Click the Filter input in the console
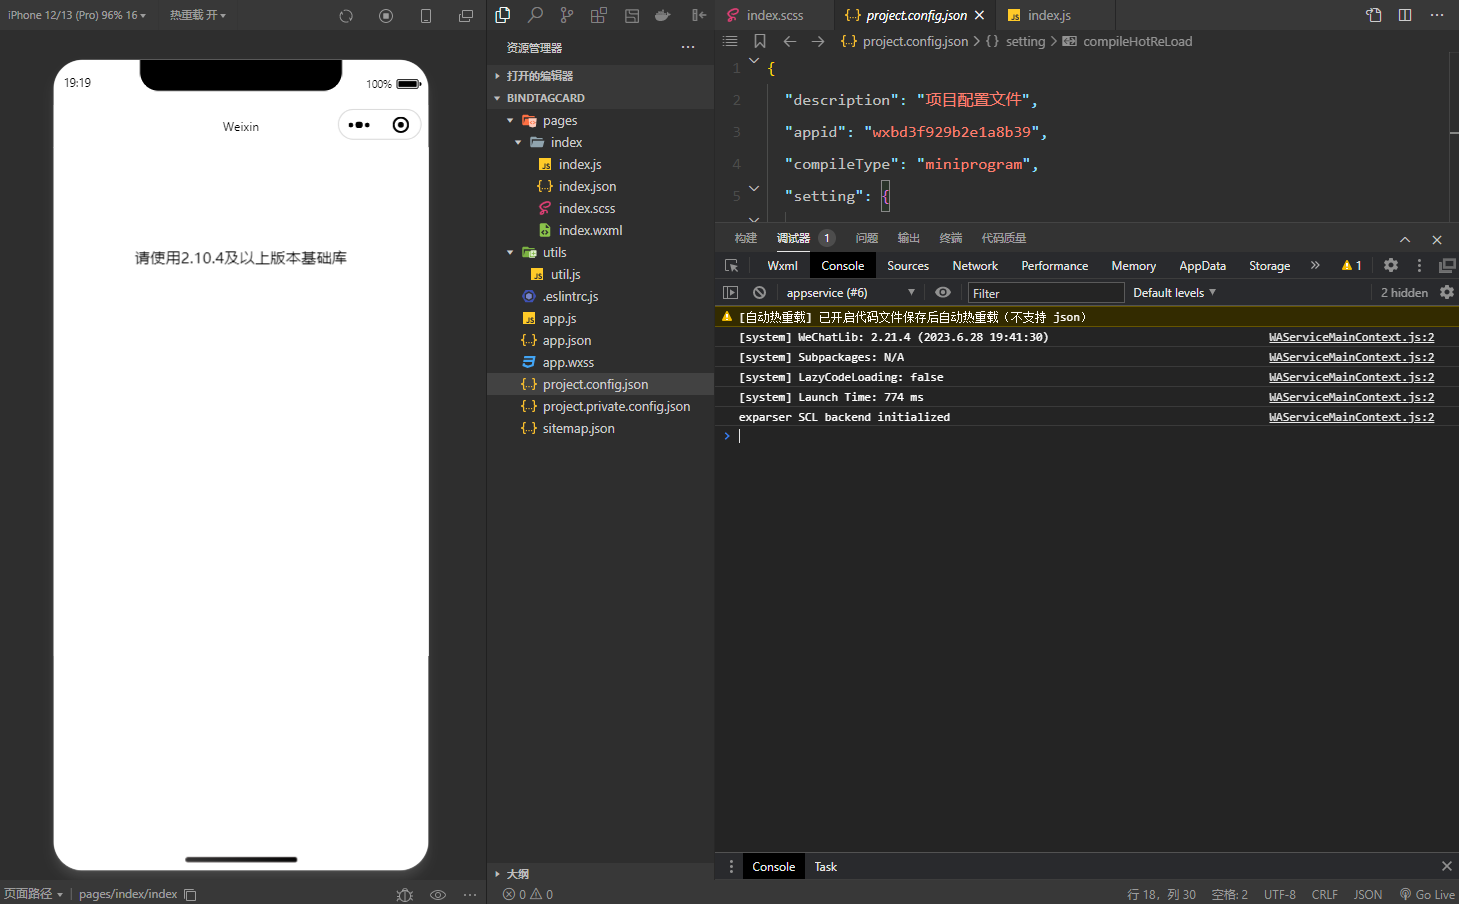The height and width of the screenshot is (904, 1459). click(x=1045, y=293)
